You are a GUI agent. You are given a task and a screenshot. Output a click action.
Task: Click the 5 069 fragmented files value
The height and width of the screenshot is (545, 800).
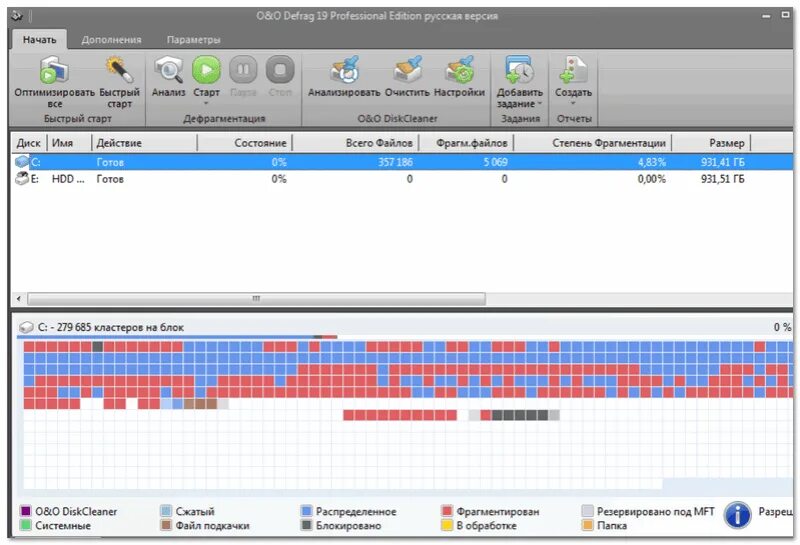click(495, 162)
